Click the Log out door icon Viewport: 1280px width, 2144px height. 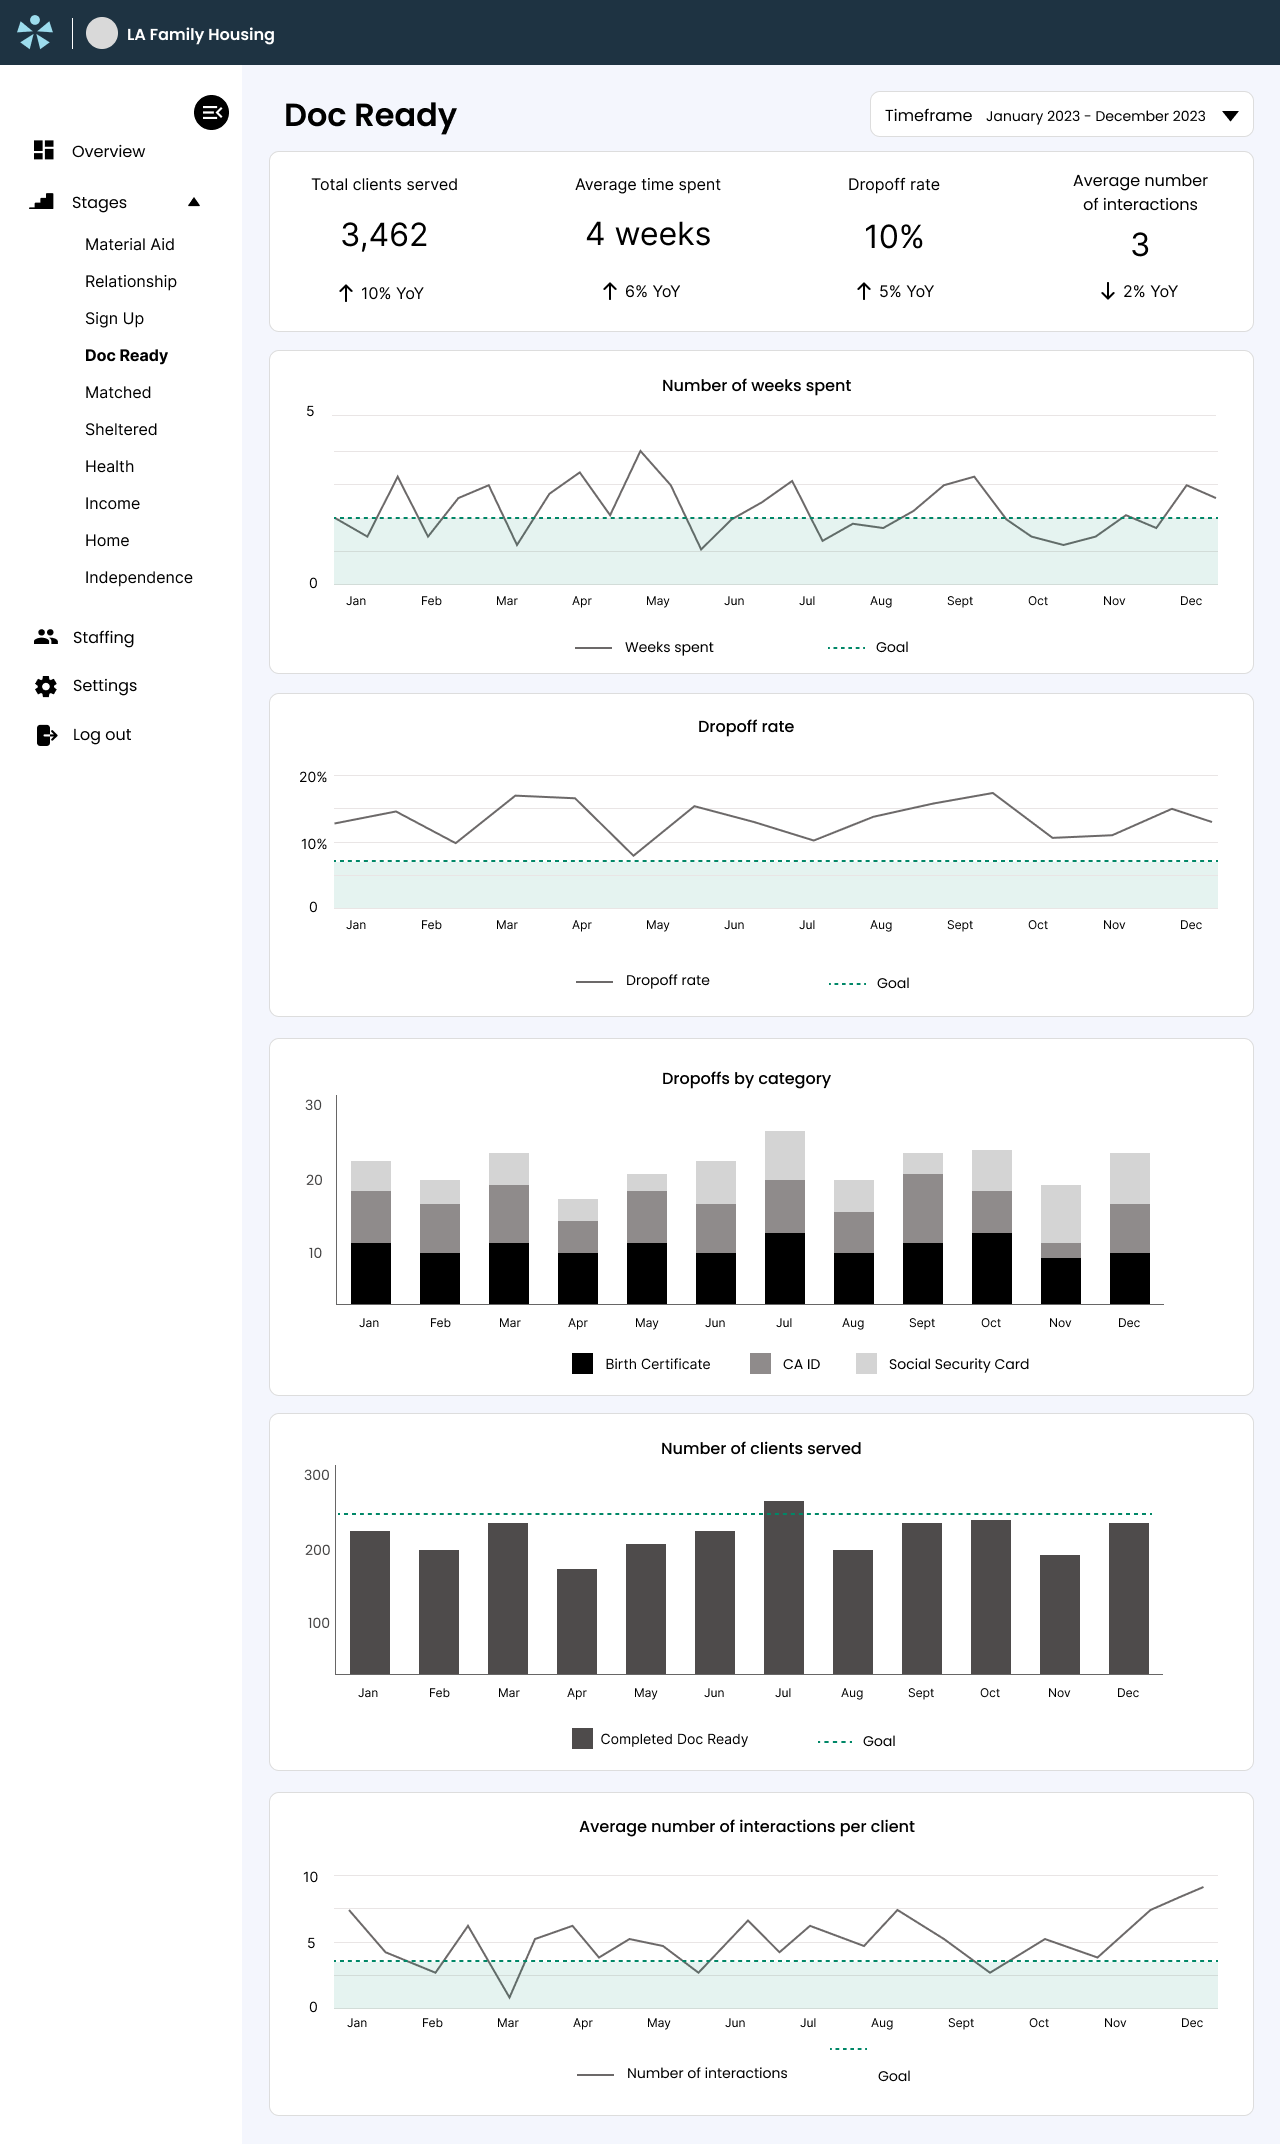coord(47,735)
